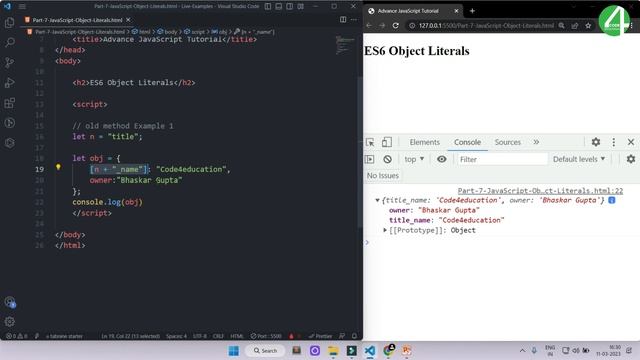Open the top JavaScript context dropdown

[414, 159]
